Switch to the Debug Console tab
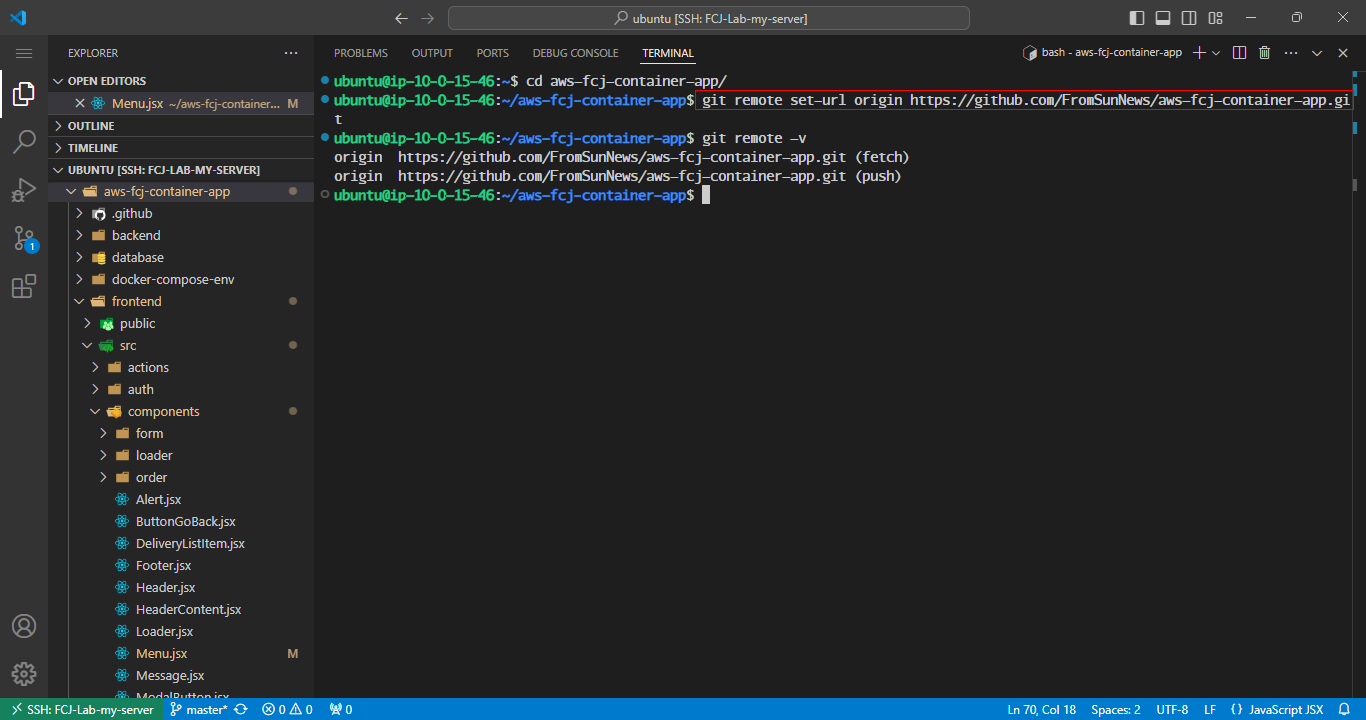Image resolution: width=1366 pixels, height=720 pixels. (575, 53)
